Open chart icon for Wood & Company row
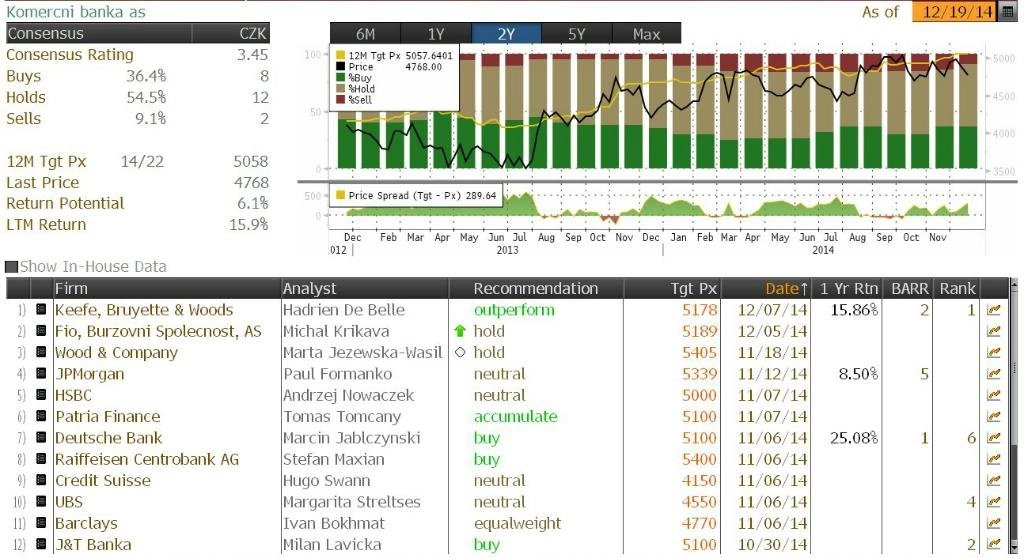The width and height of the screenshot is (1024, 558). pyautogui.click(x=993, y=353)
